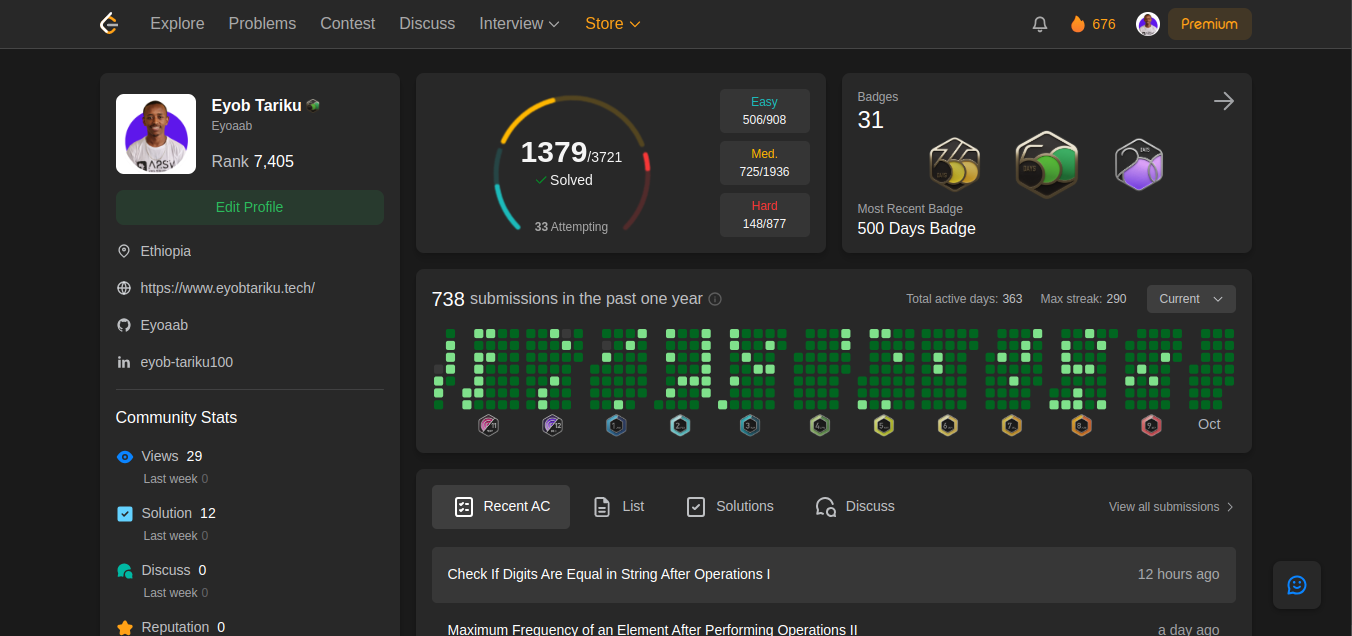Select the 500 Days badge icon
This screenshot has width=1352, height=636.
(1046, 164)
